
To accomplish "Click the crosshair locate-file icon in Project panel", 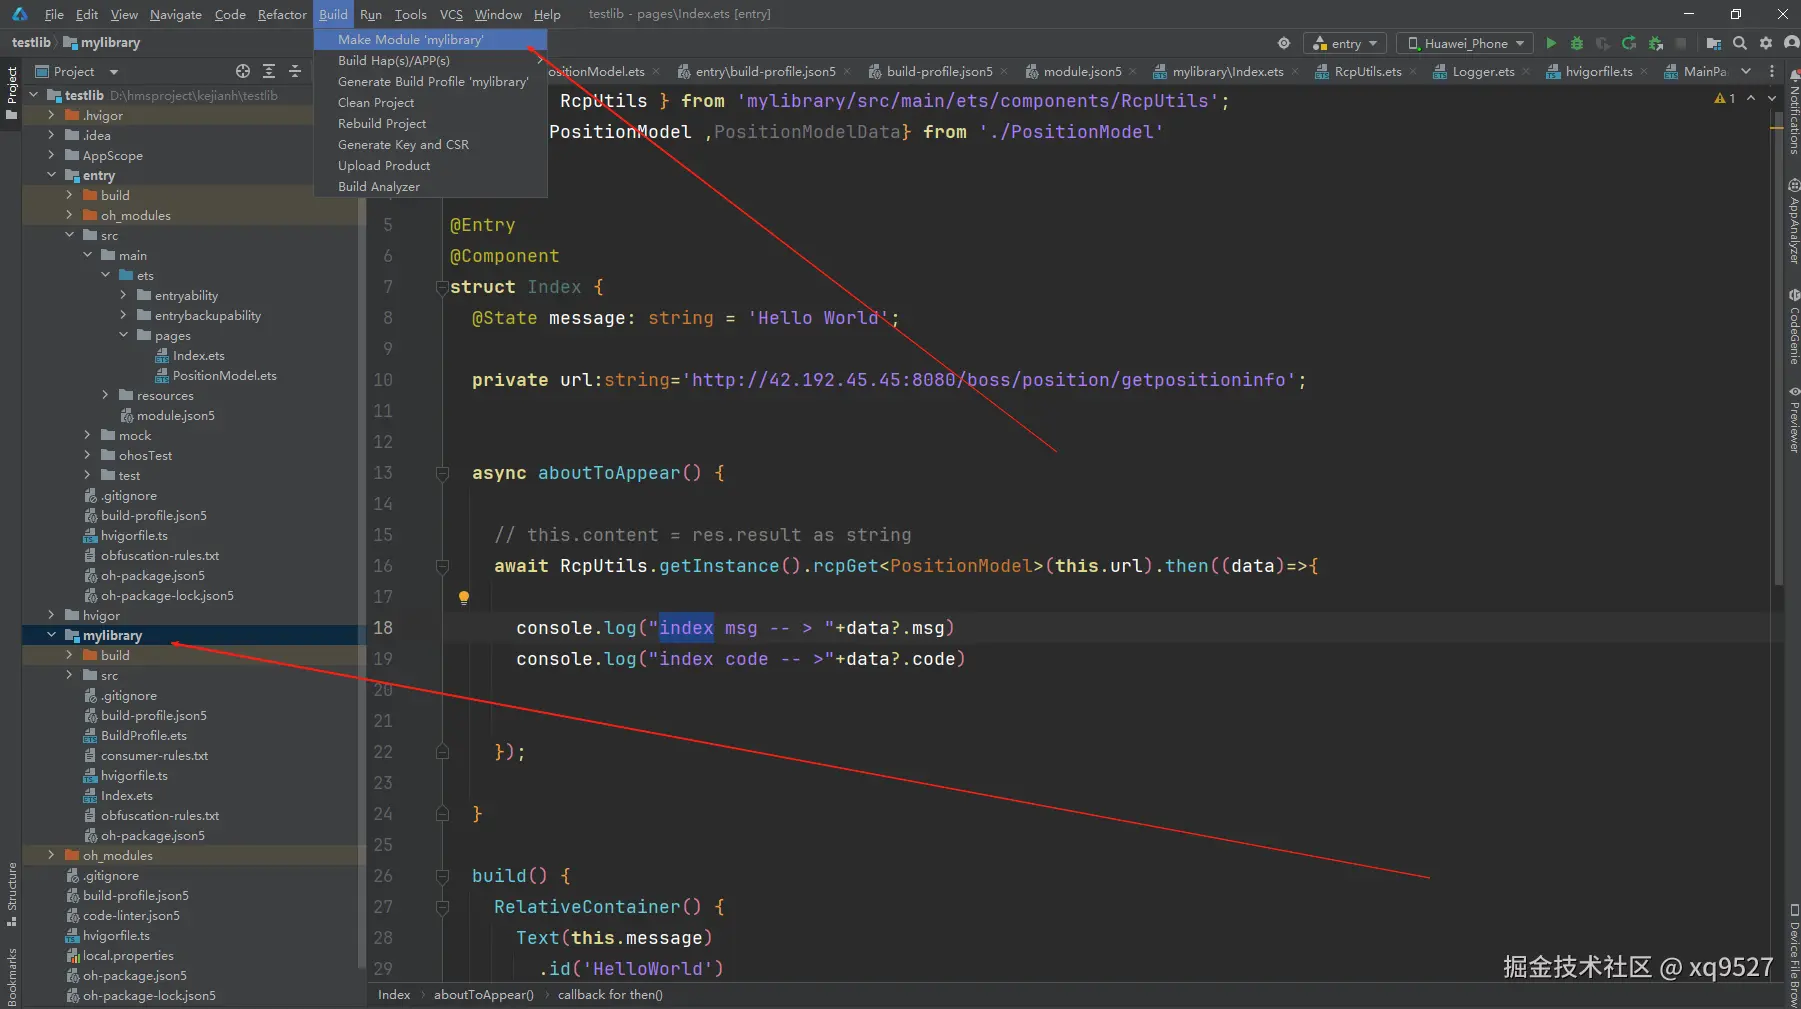I will point(243,71).
